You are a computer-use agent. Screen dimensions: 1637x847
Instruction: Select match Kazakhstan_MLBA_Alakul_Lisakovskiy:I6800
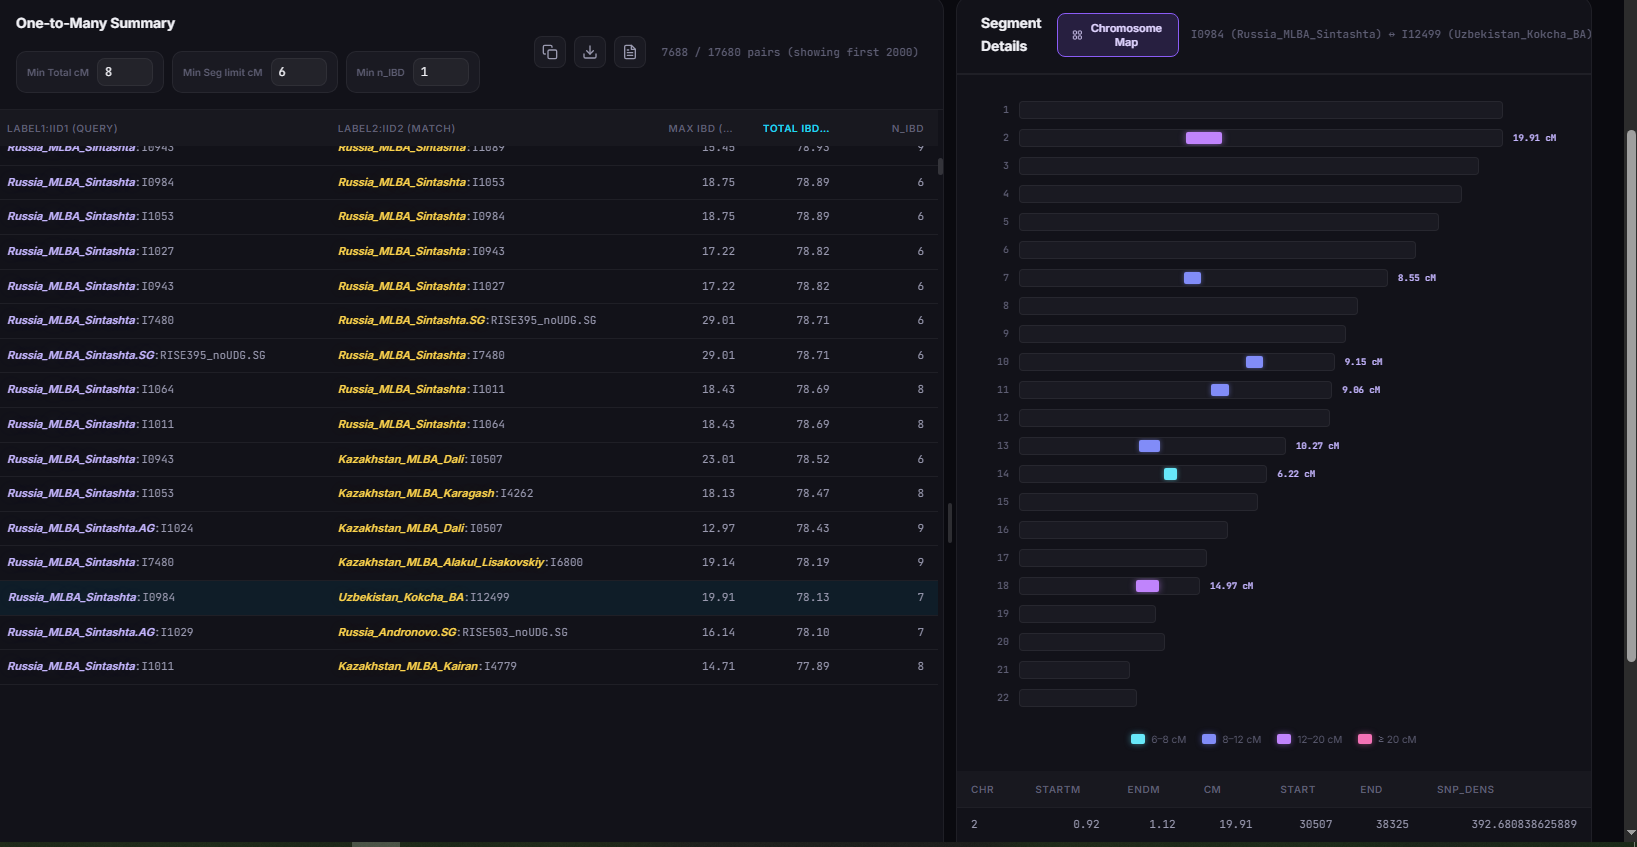pos(461,563)
